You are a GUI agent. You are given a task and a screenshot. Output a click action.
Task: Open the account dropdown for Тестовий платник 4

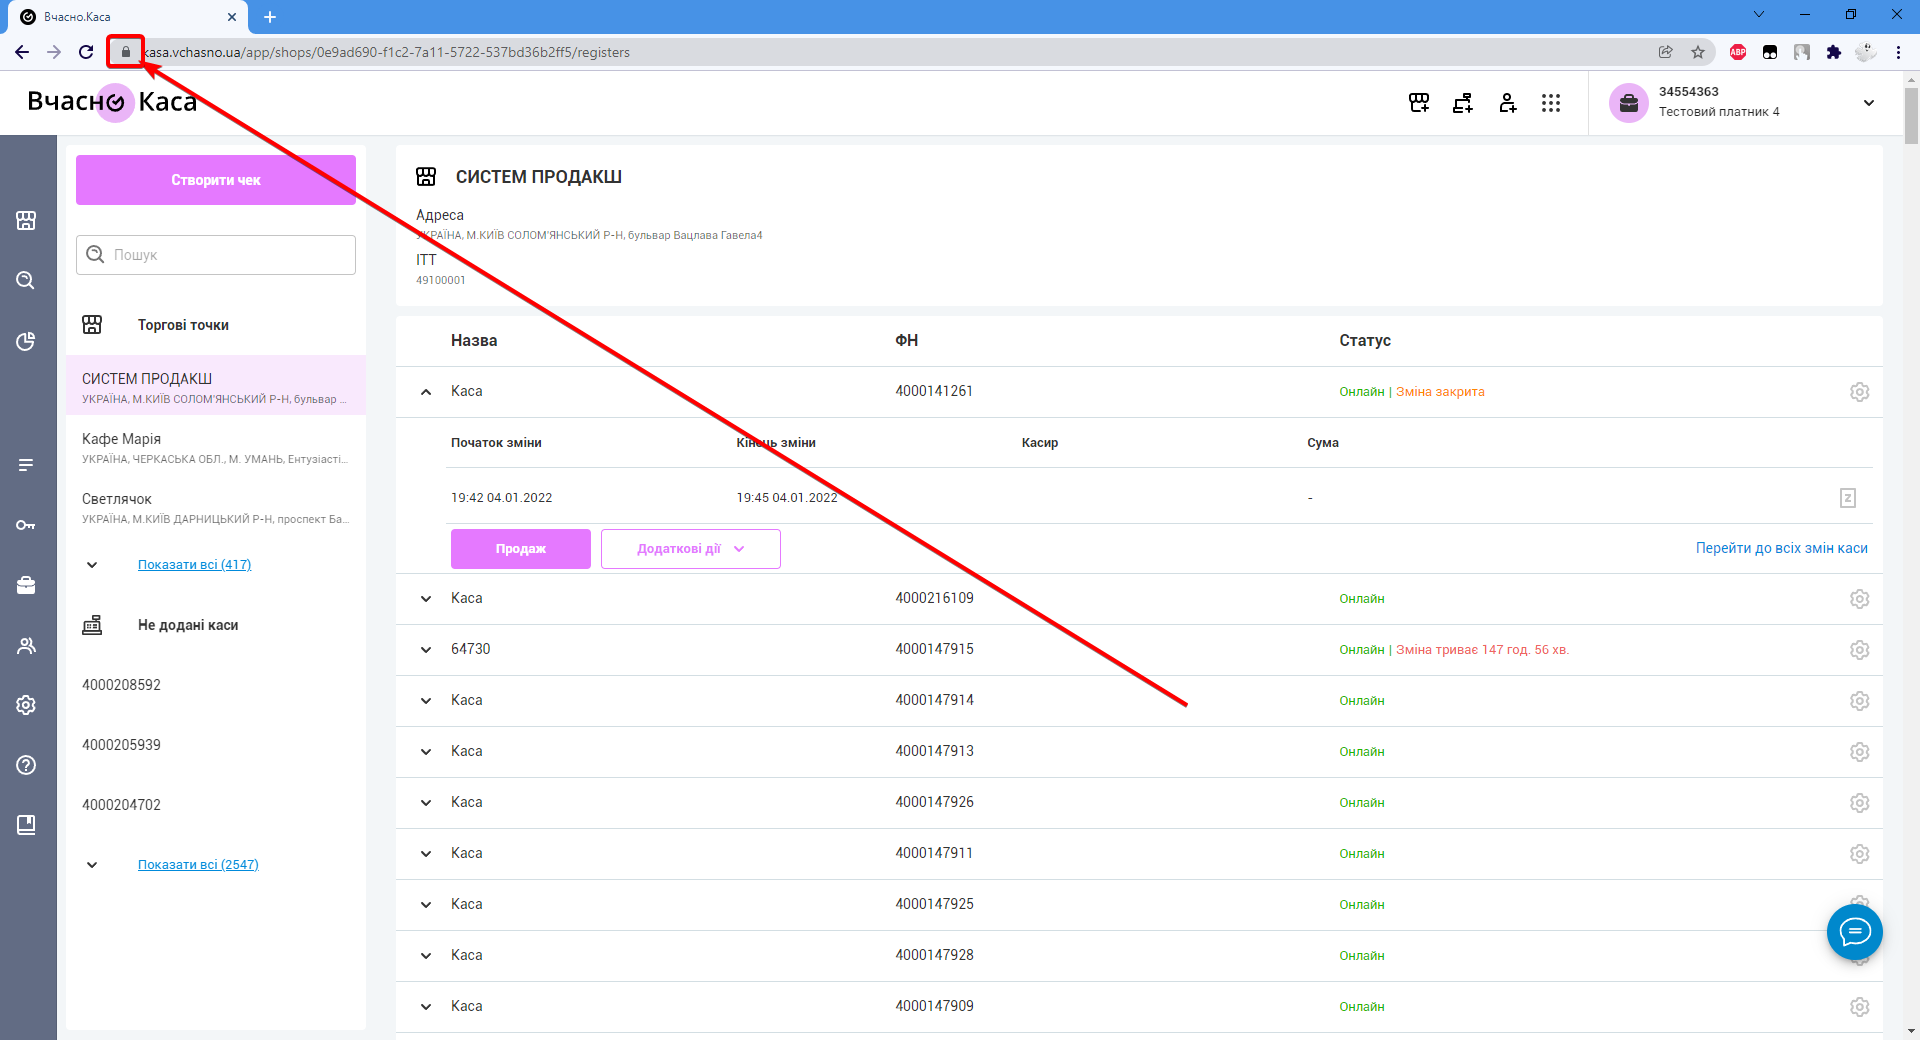1869,103
